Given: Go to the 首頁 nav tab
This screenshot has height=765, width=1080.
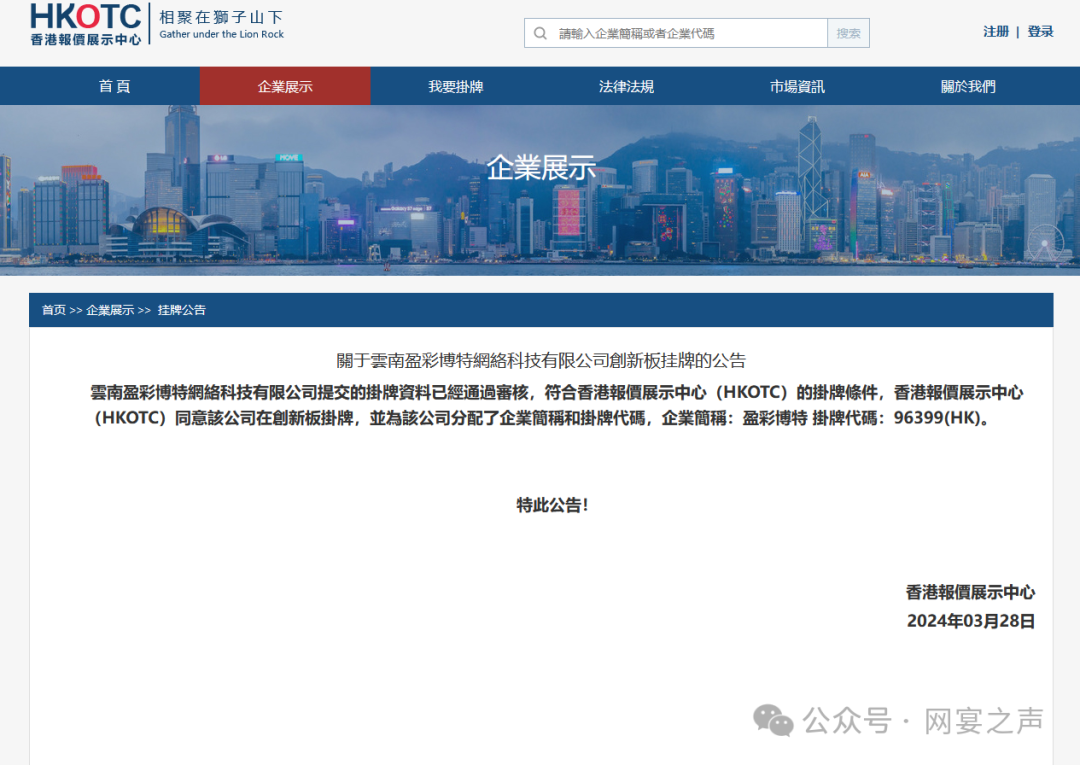Looking at the screenshot, I should point(114,86).
